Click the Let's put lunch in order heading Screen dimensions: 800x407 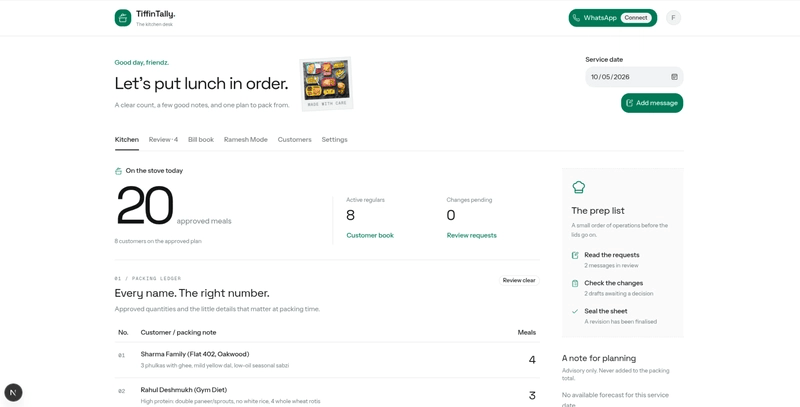click(202, 84)
